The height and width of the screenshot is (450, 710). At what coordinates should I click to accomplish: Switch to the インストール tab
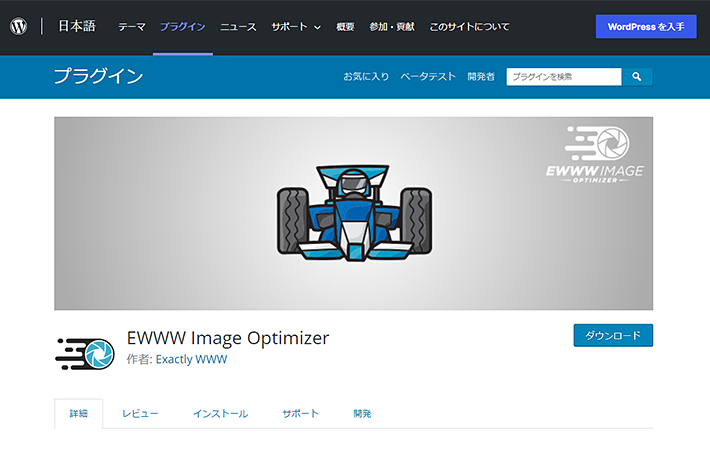pos(221,413)
